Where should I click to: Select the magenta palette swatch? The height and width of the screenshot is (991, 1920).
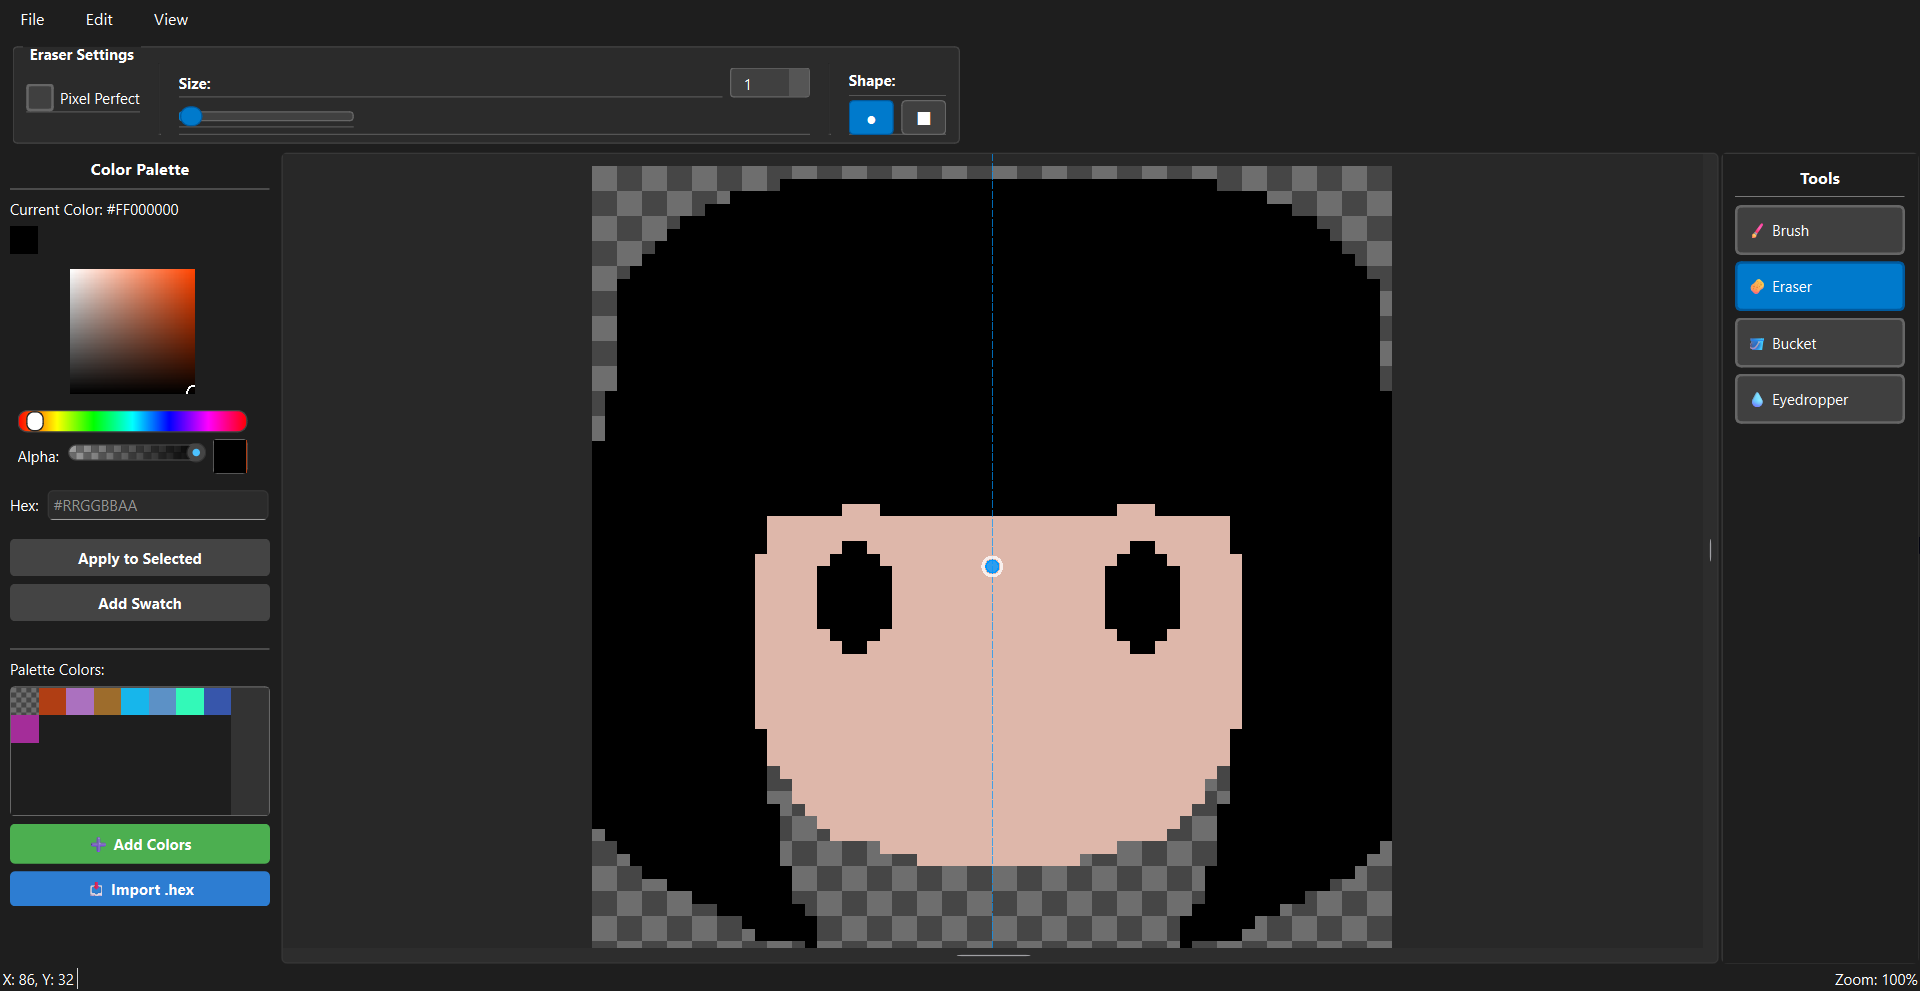tap(25, 729)
